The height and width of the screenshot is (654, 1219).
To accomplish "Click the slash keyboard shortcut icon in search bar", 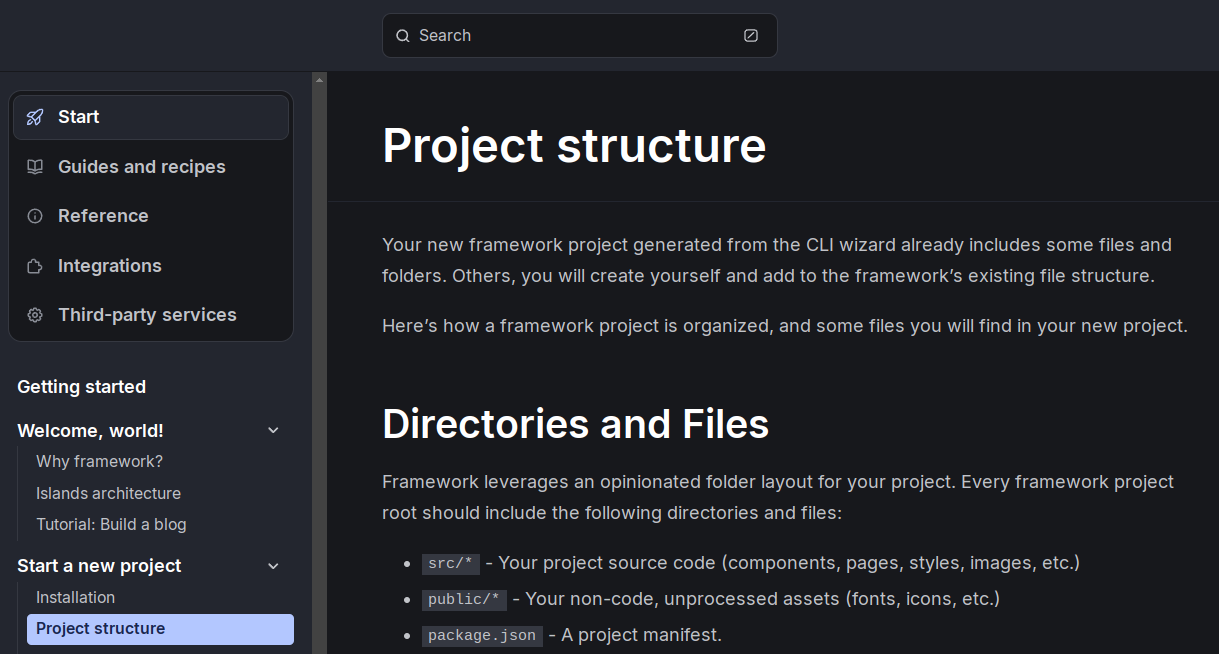I will (x=750, y=35).
